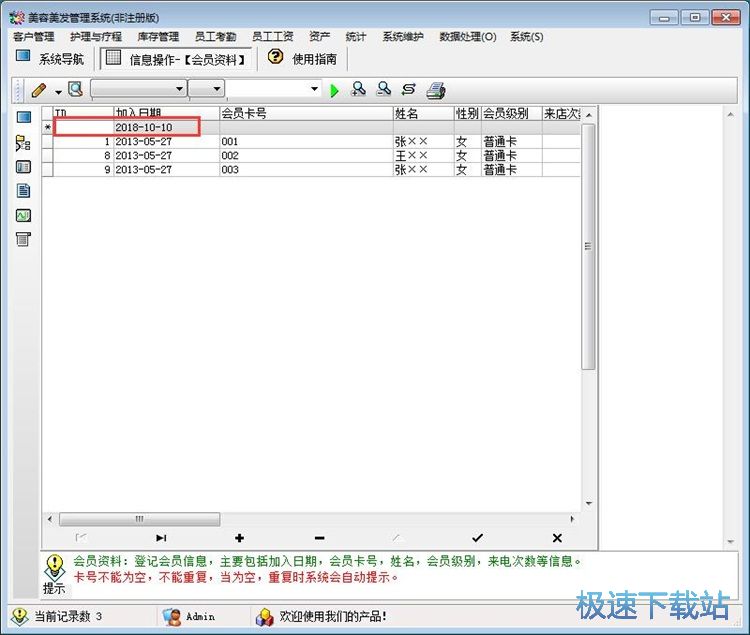Click the edit record navigator button

coord(397,538)
